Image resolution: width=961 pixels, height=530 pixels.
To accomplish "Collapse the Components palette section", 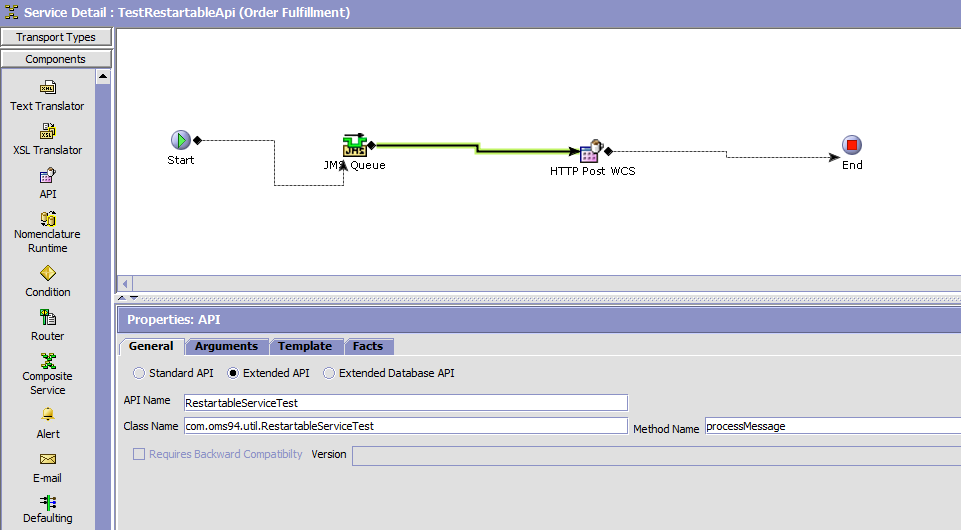I will click(56, 59).
